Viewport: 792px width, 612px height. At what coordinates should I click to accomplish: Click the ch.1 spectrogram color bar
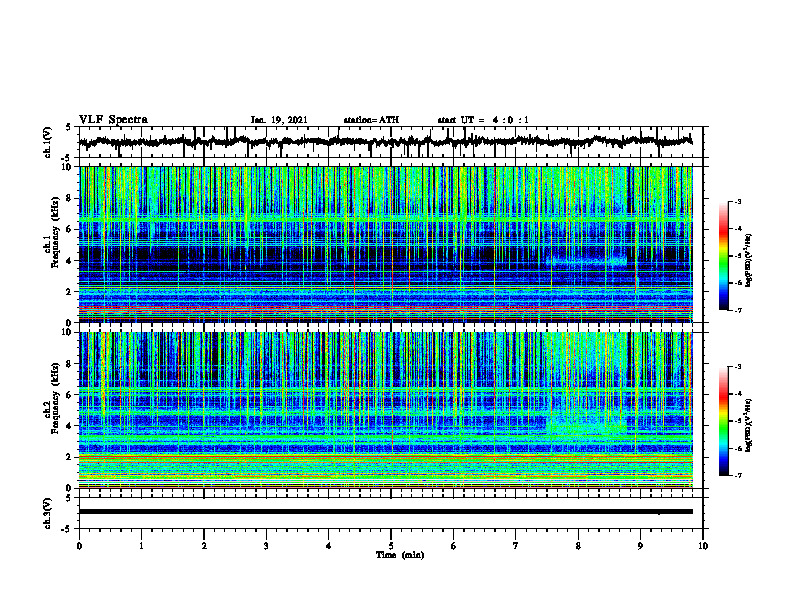tap(723, 256)
